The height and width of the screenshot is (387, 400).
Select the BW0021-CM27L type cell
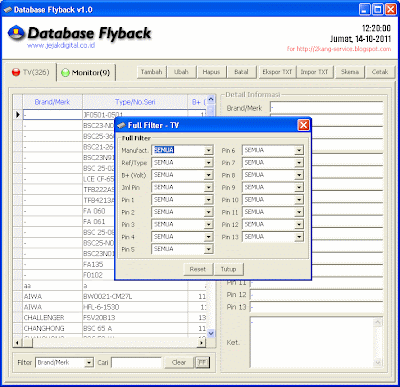tap(135, 296)
